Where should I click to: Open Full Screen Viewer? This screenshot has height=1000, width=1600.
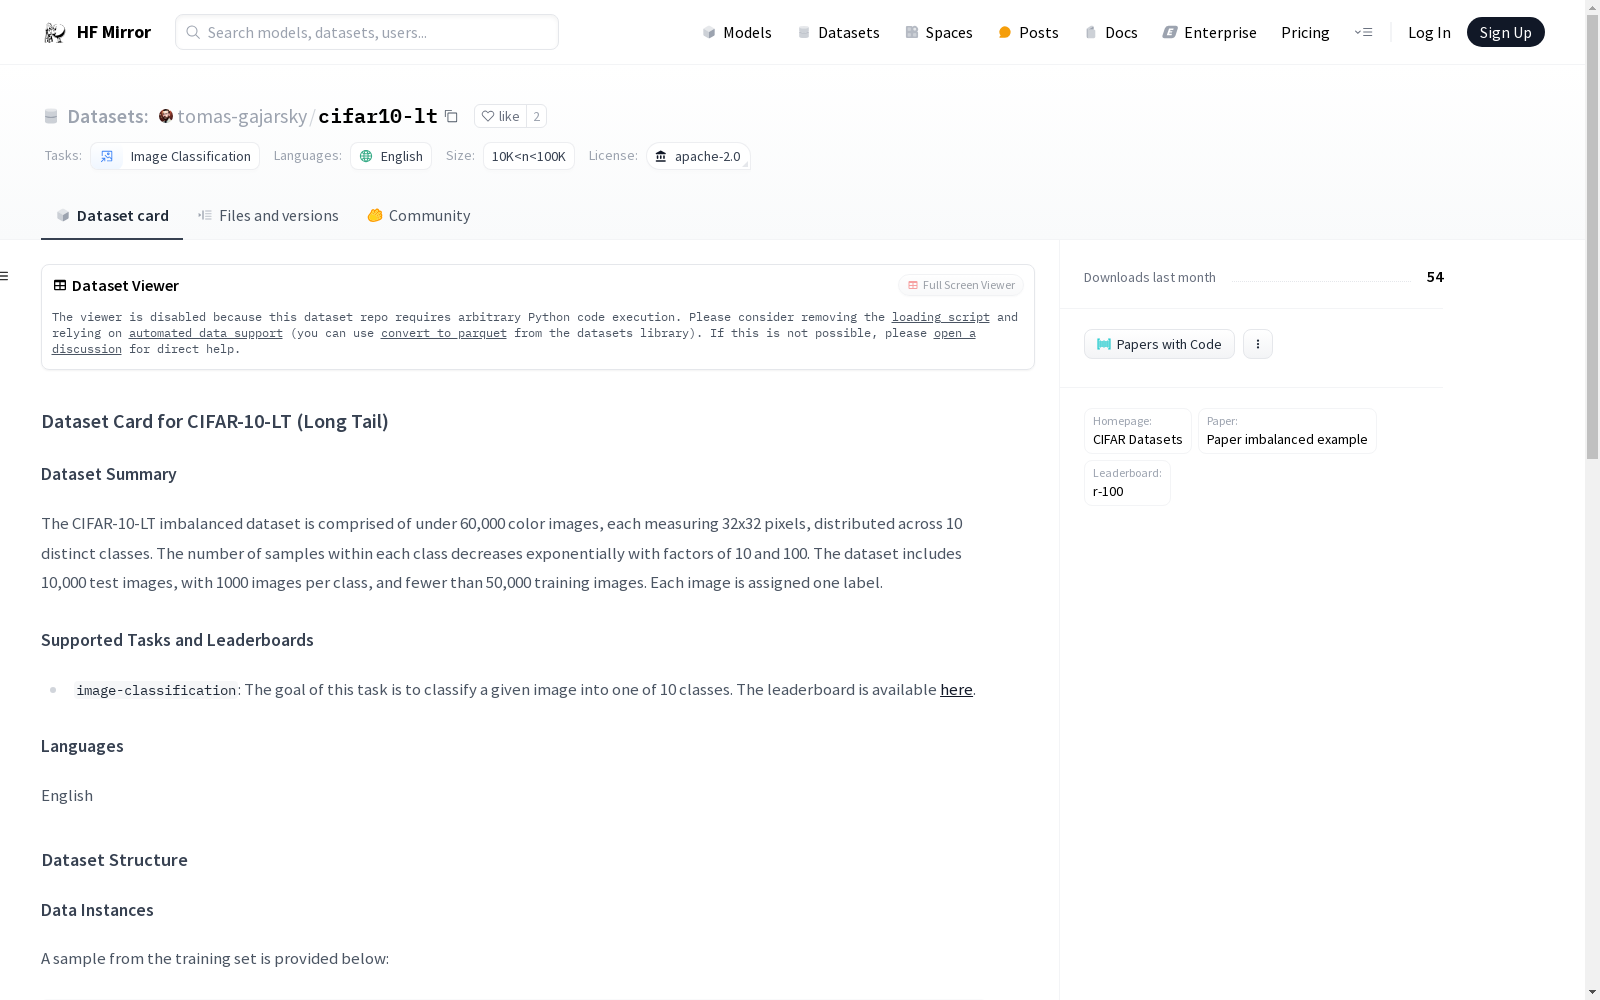(961, 285)
